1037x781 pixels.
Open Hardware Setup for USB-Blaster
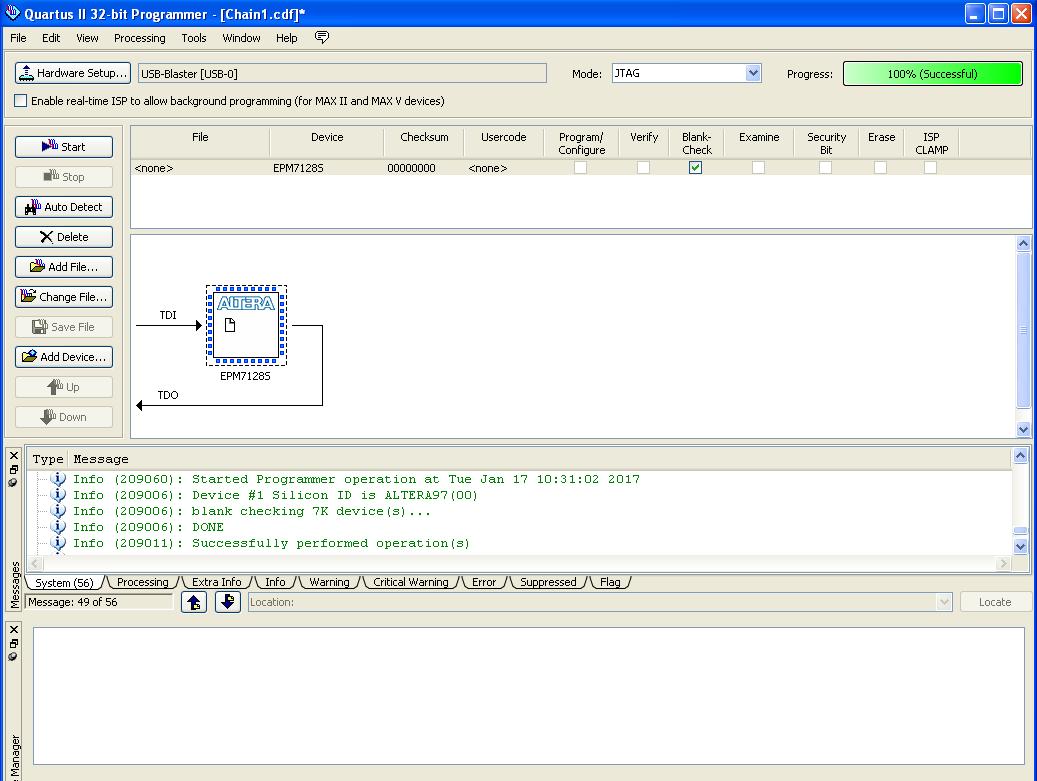[x=73, y=73]
